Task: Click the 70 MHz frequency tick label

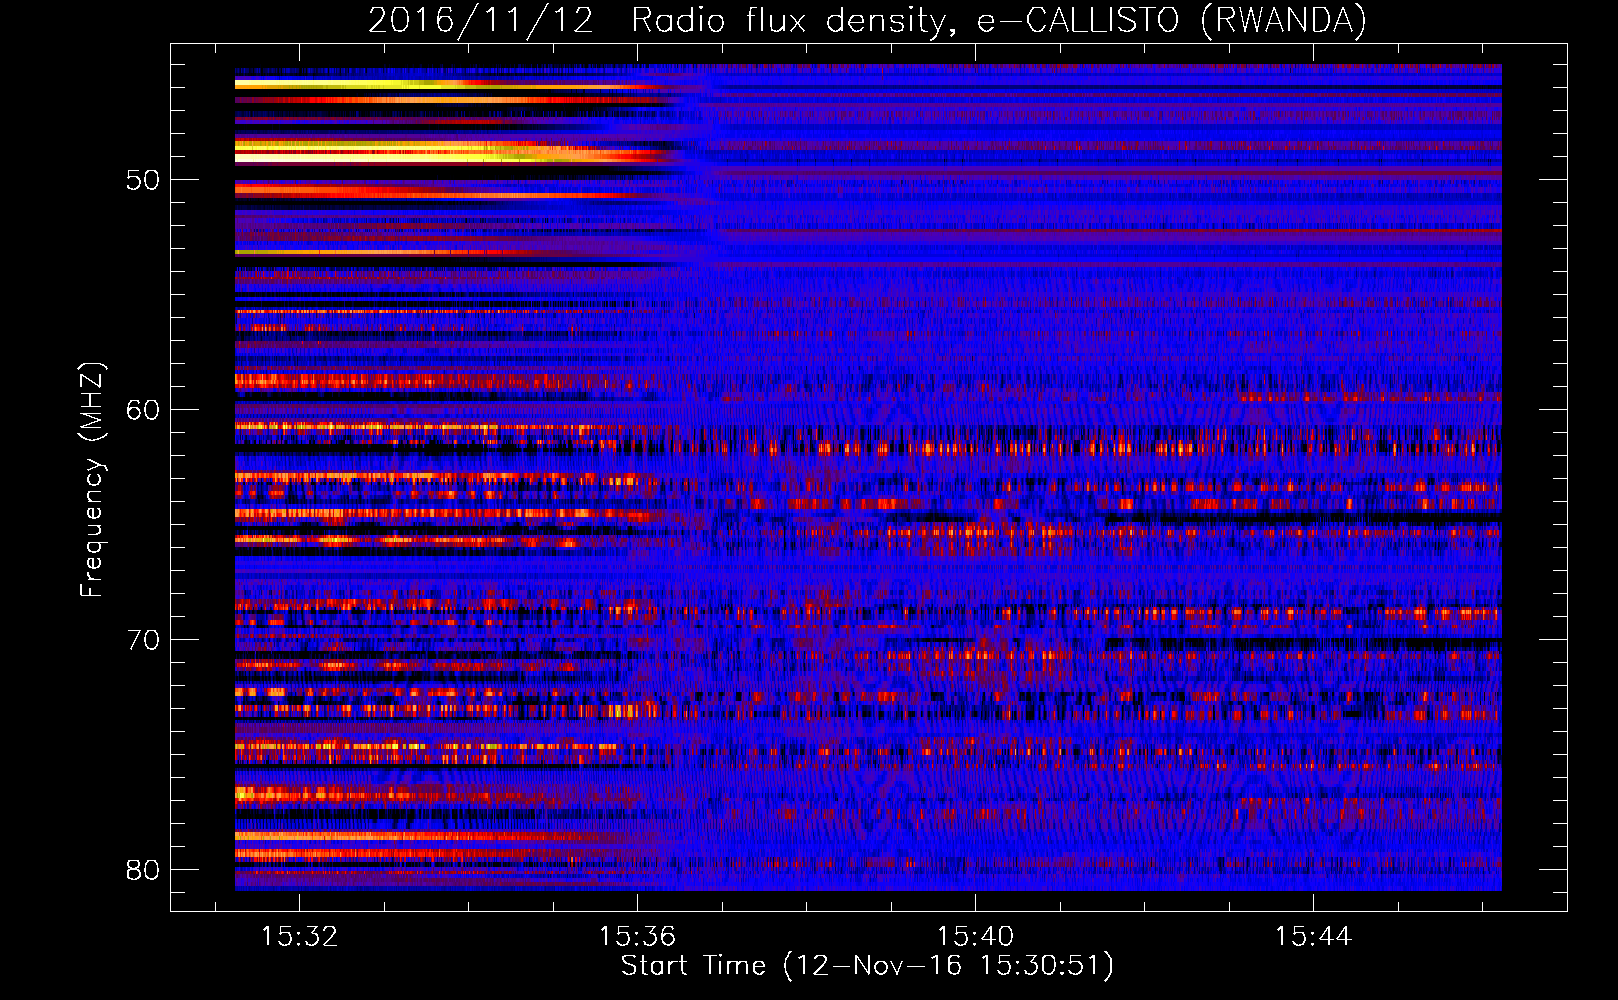Action: [x=143, y=640]
